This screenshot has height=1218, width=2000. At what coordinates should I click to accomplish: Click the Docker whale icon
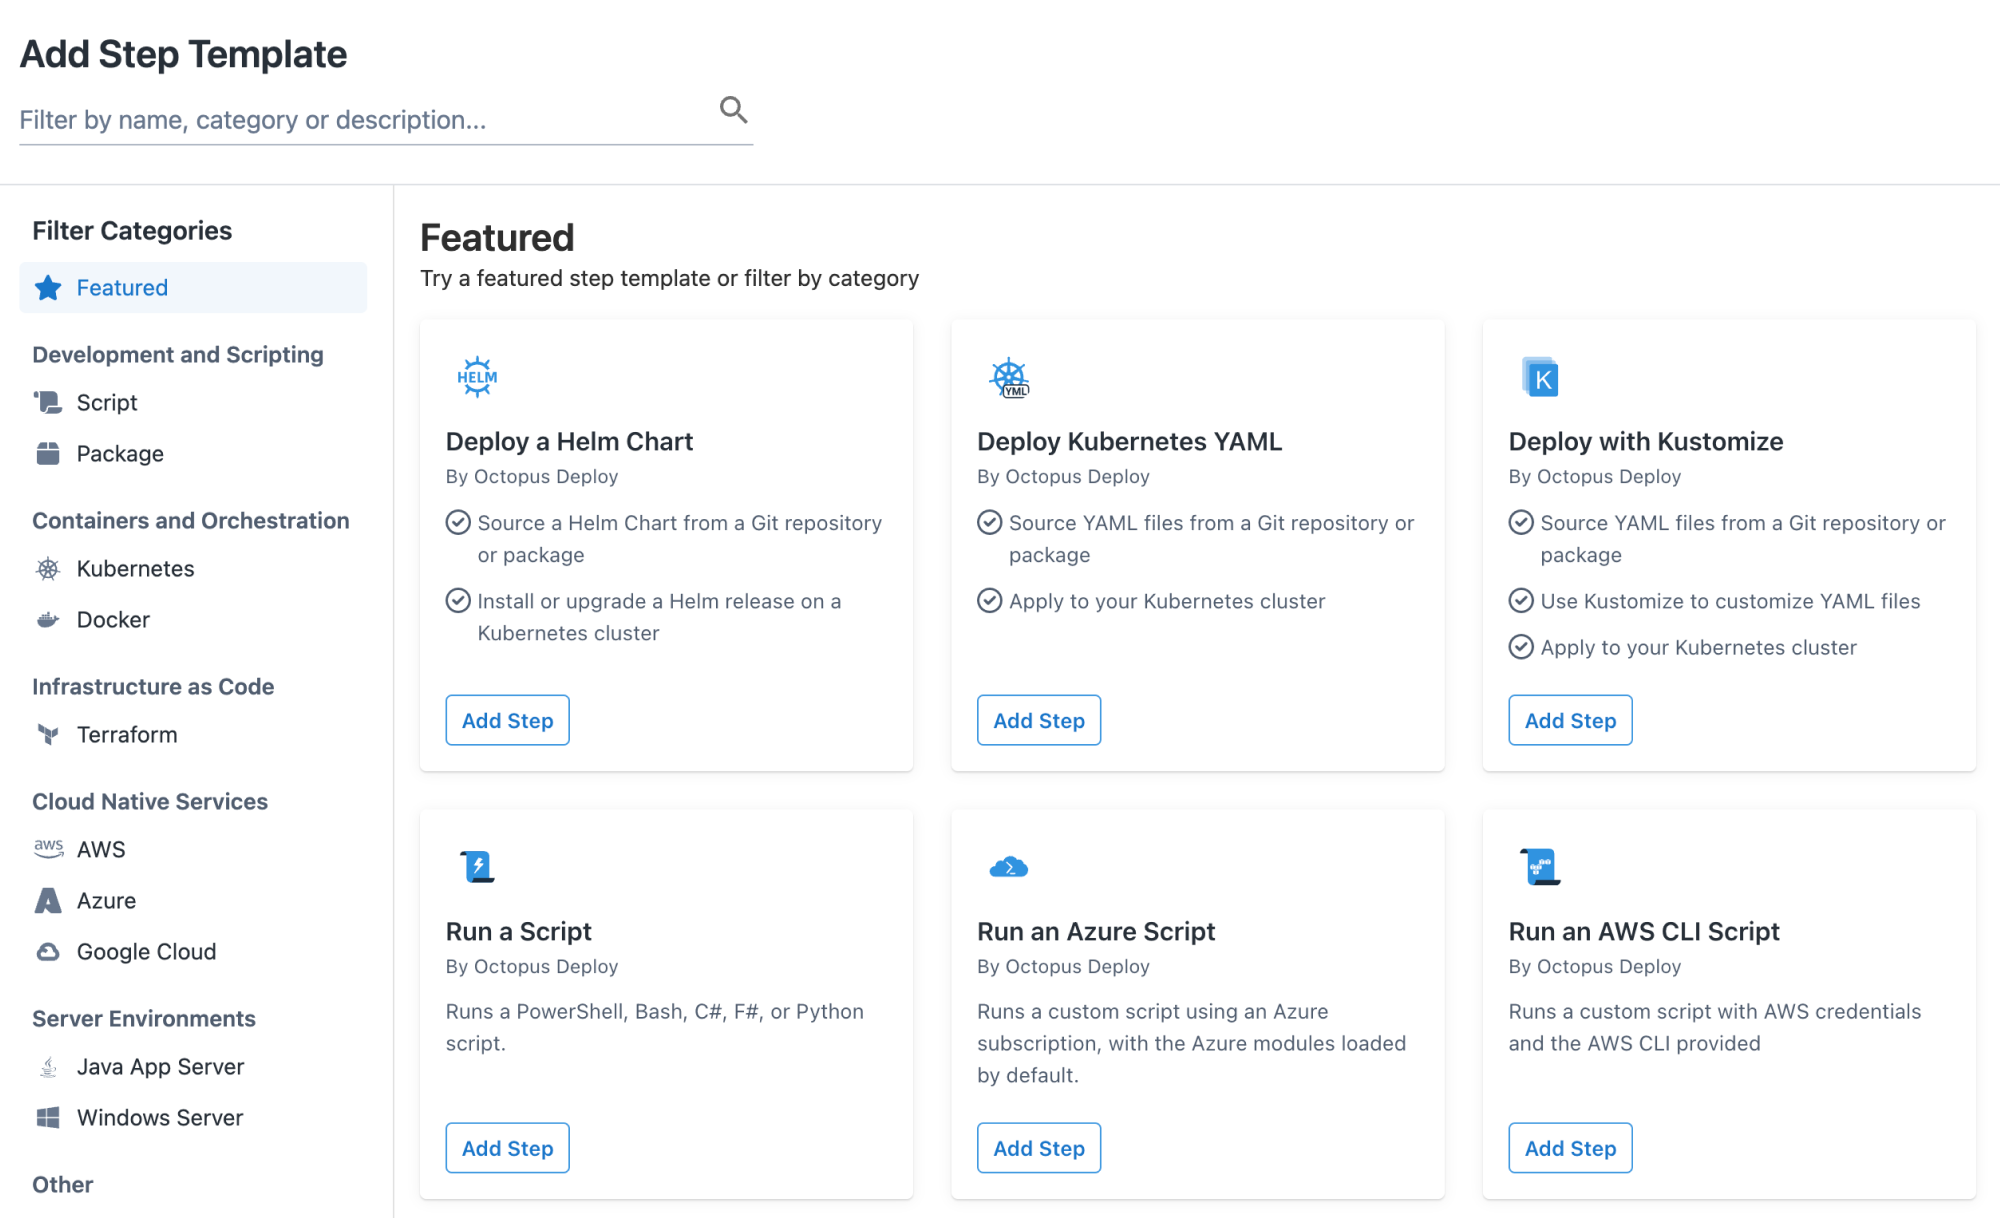coord(48,620)
